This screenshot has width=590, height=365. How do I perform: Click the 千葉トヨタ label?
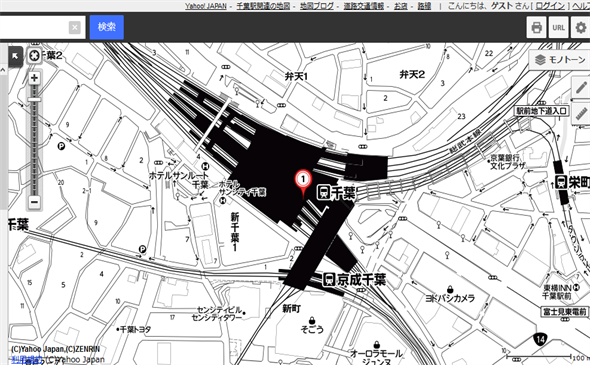click(x=135, y=330)
